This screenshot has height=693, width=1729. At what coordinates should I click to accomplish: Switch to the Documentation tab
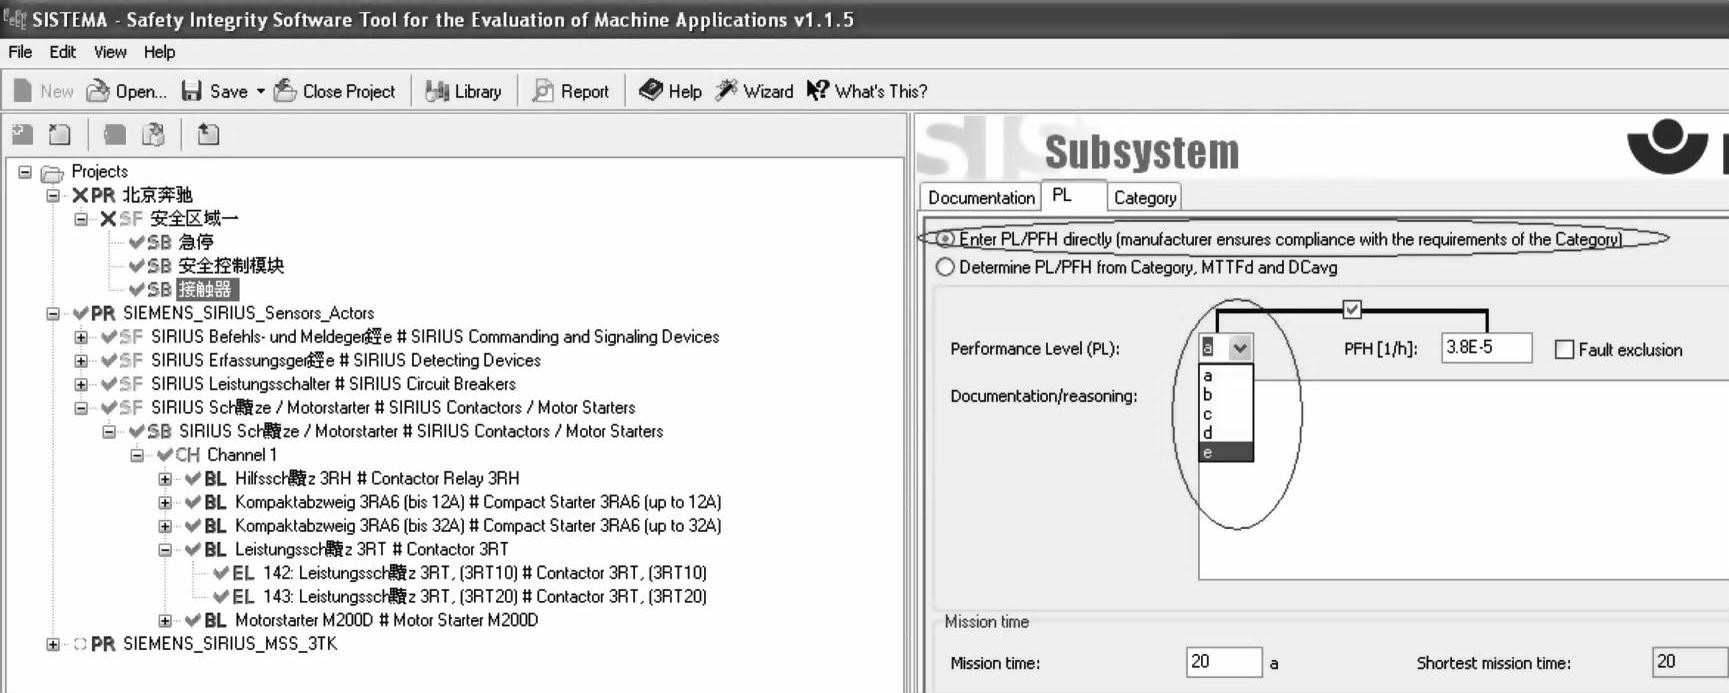click(x=981, y=198)
